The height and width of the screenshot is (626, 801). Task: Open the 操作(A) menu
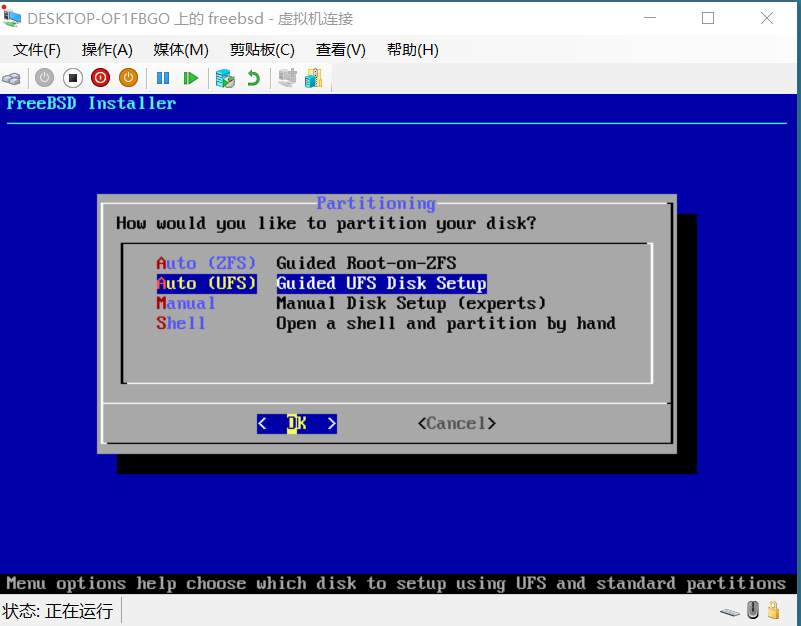point(107,50)
